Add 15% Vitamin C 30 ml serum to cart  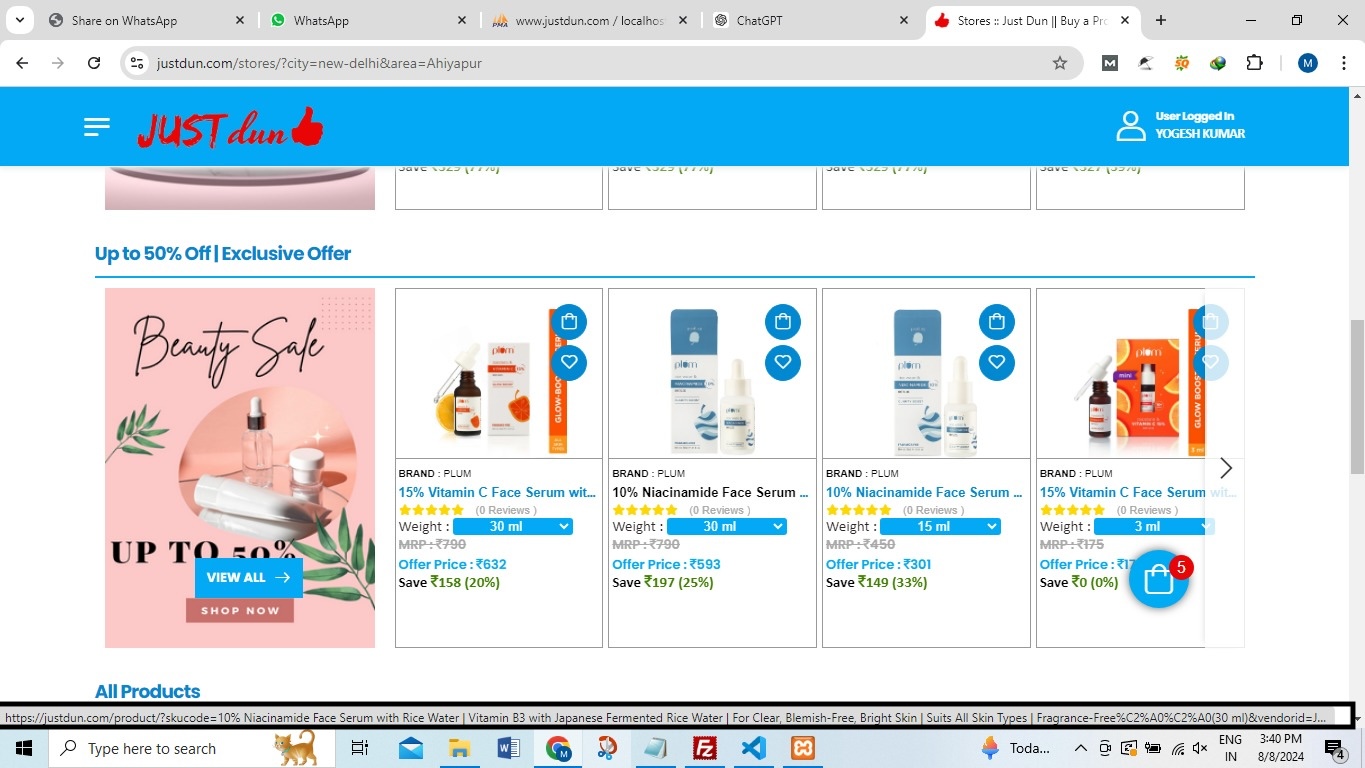pos(569,322)
